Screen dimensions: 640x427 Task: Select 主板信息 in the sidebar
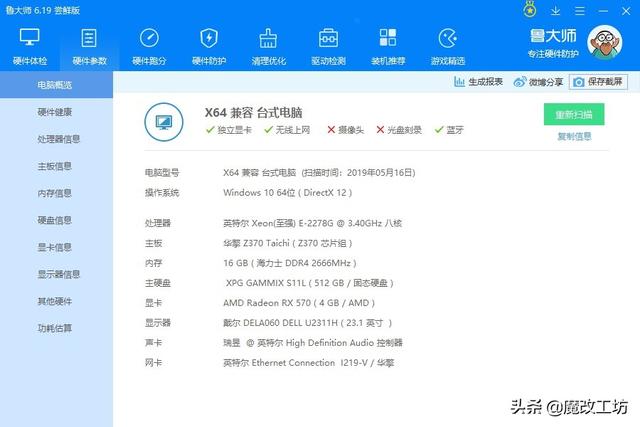[56, 166]
